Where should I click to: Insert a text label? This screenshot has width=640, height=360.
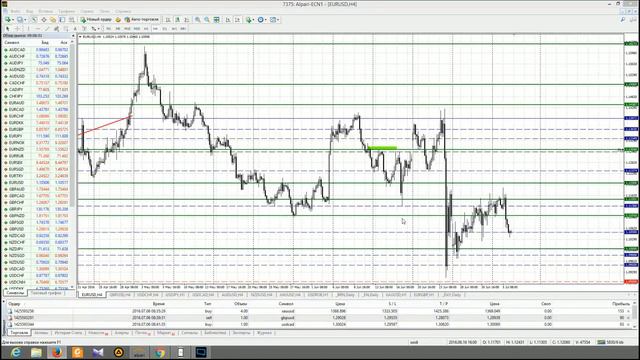click(x=84, y=29)
